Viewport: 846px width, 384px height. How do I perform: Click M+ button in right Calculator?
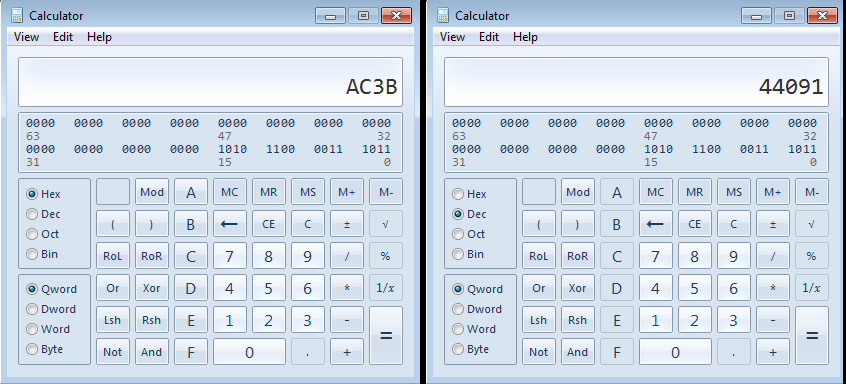(773, 192)
